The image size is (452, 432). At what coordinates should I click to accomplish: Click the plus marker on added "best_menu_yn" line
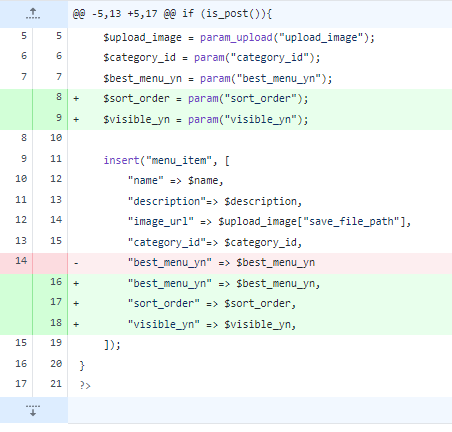pos(76,283)
